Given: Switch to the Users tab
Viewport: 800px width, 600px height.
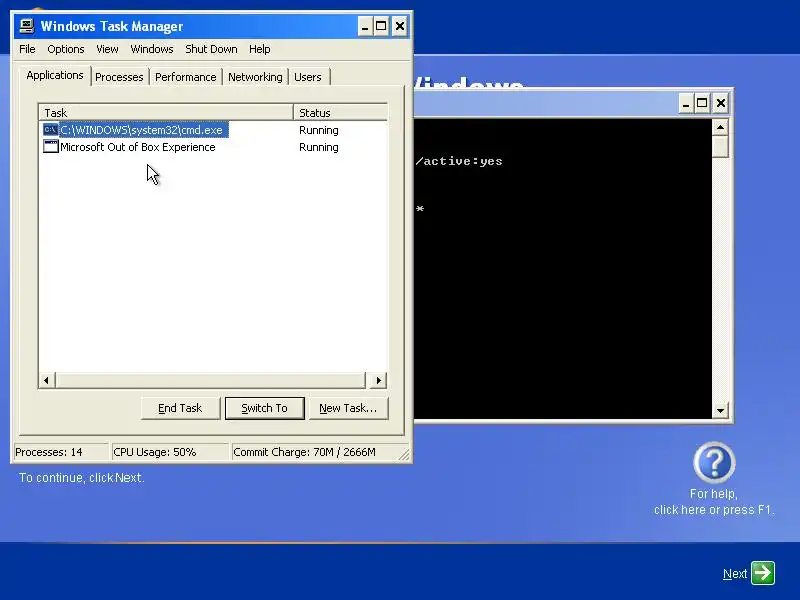Looking at the screenshot, I should pyautogui.click(x=308, y=77).
